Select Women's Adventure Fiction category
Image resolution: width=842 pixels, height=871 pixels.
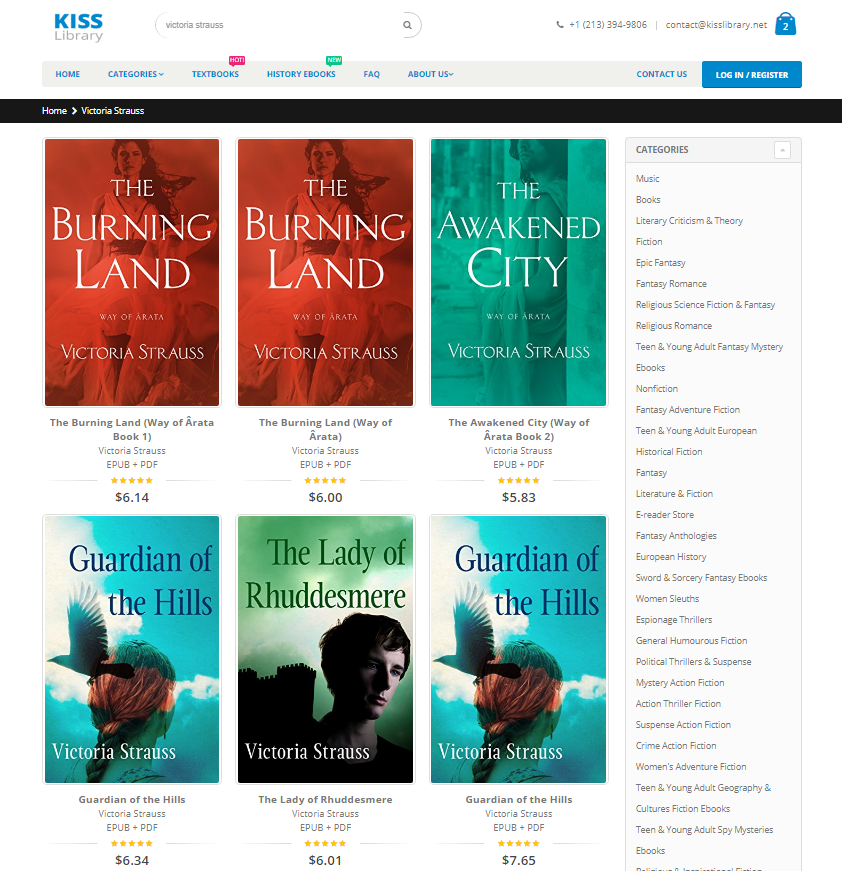(x=691, y=767)
